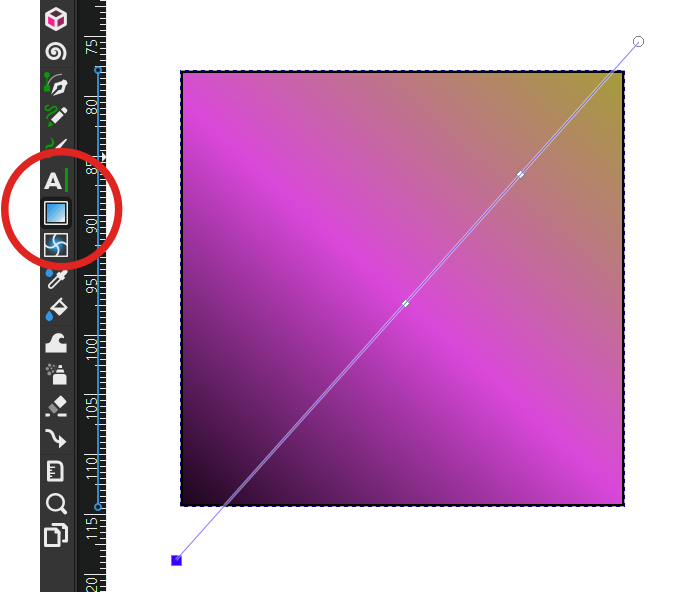Click the circular gradient end handle
The image size is (682, 592).
coord(639,41)
